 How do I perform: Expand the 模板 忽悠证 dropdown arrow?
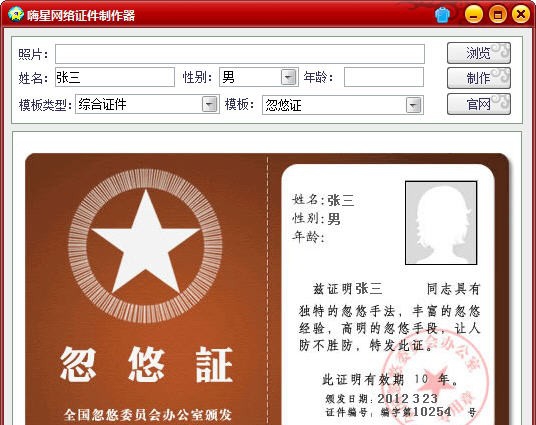(414, 105)
